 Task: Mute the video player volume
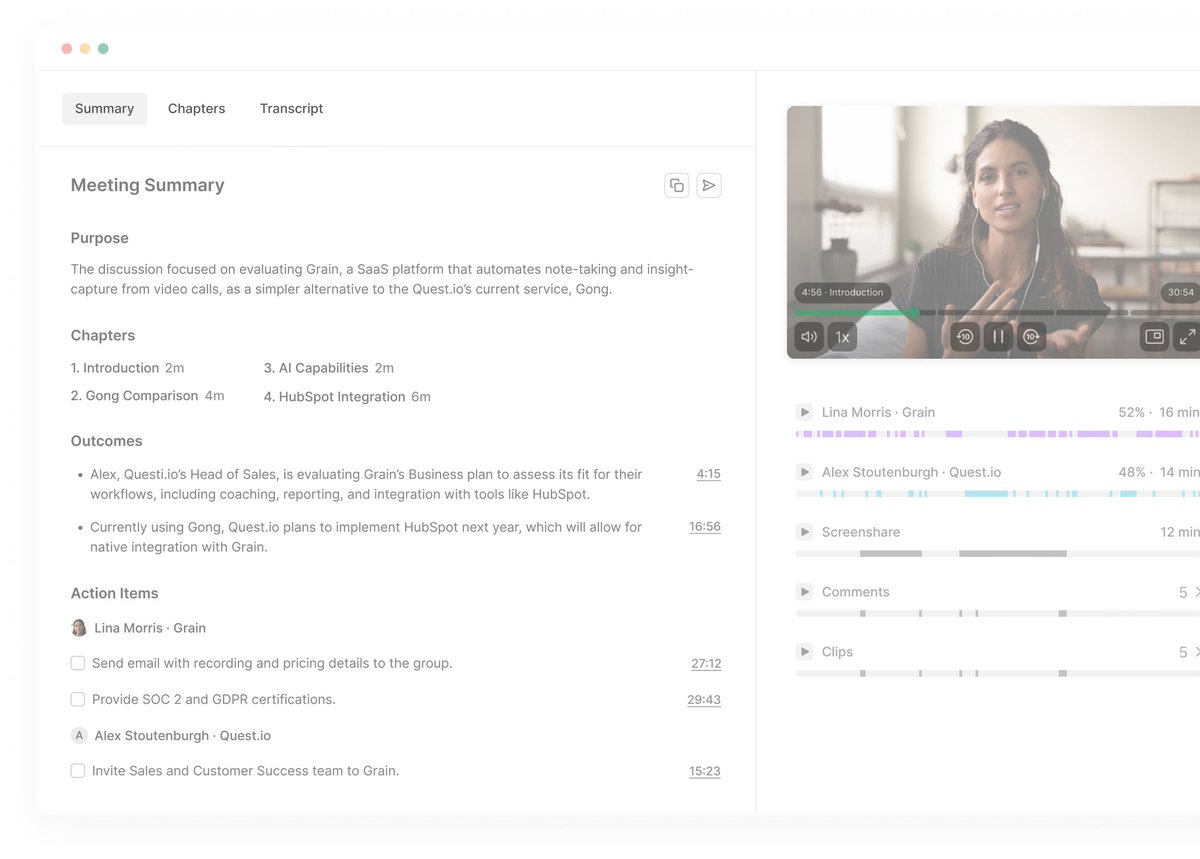[808, 337]
